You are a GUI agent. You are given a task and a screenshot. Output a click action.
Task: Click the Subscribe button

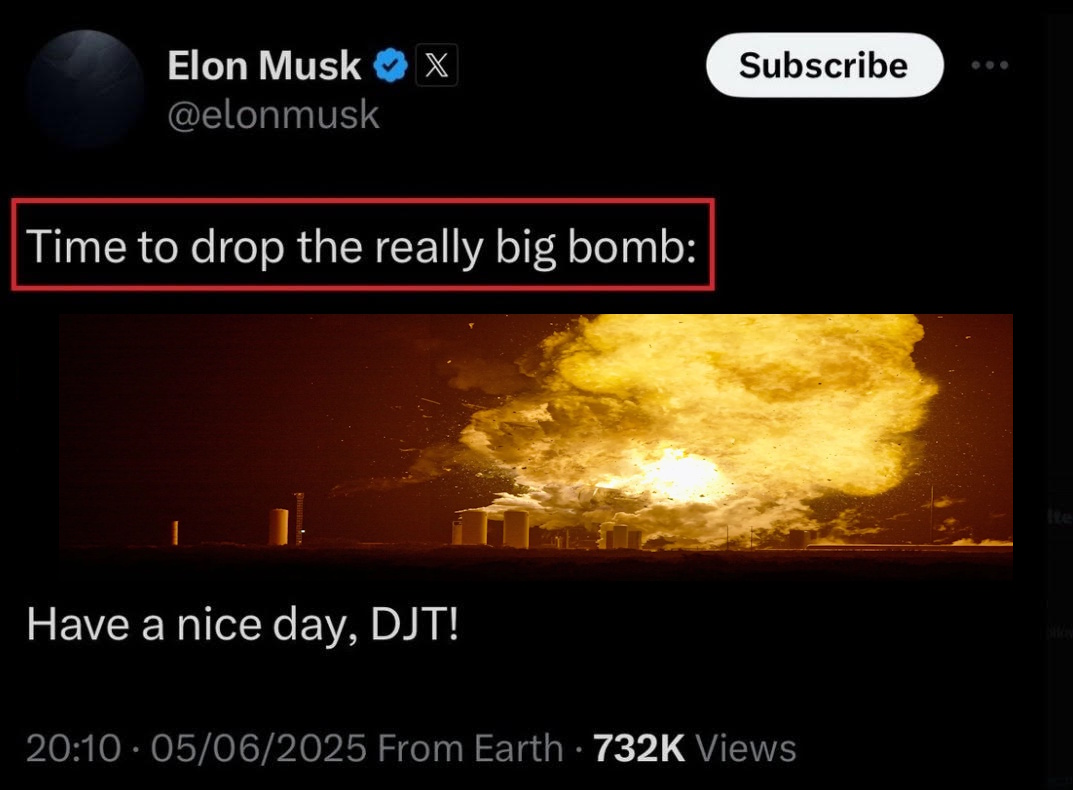[824, 65]
